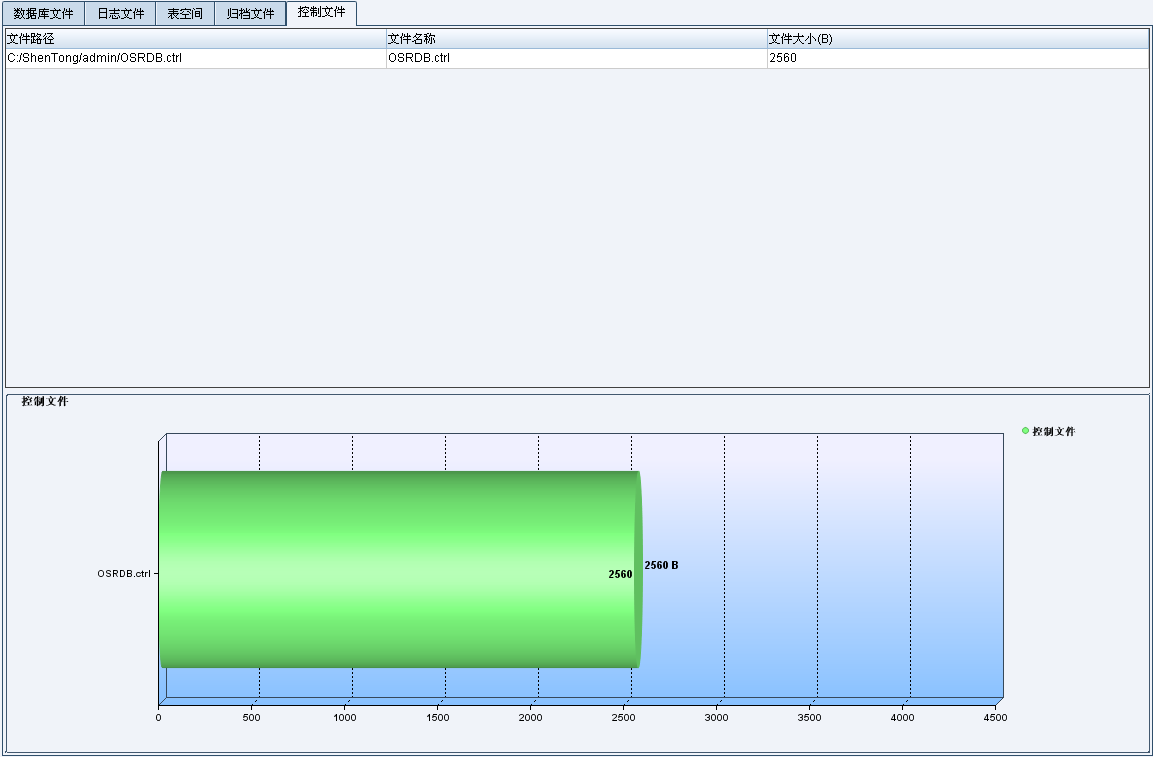
Task: Click the 控制文件 chart panel title
Action: pyautogui.click(x=45, y=401)
